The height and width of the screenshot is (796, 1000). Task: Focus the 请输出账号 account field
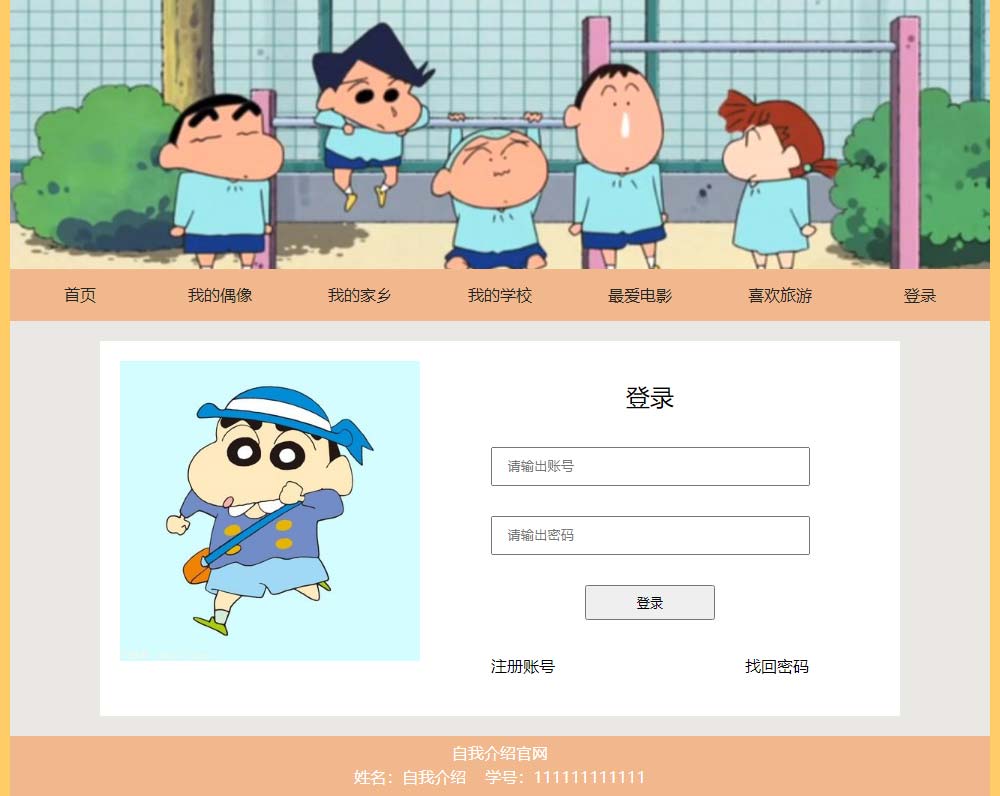coord(650,466)
